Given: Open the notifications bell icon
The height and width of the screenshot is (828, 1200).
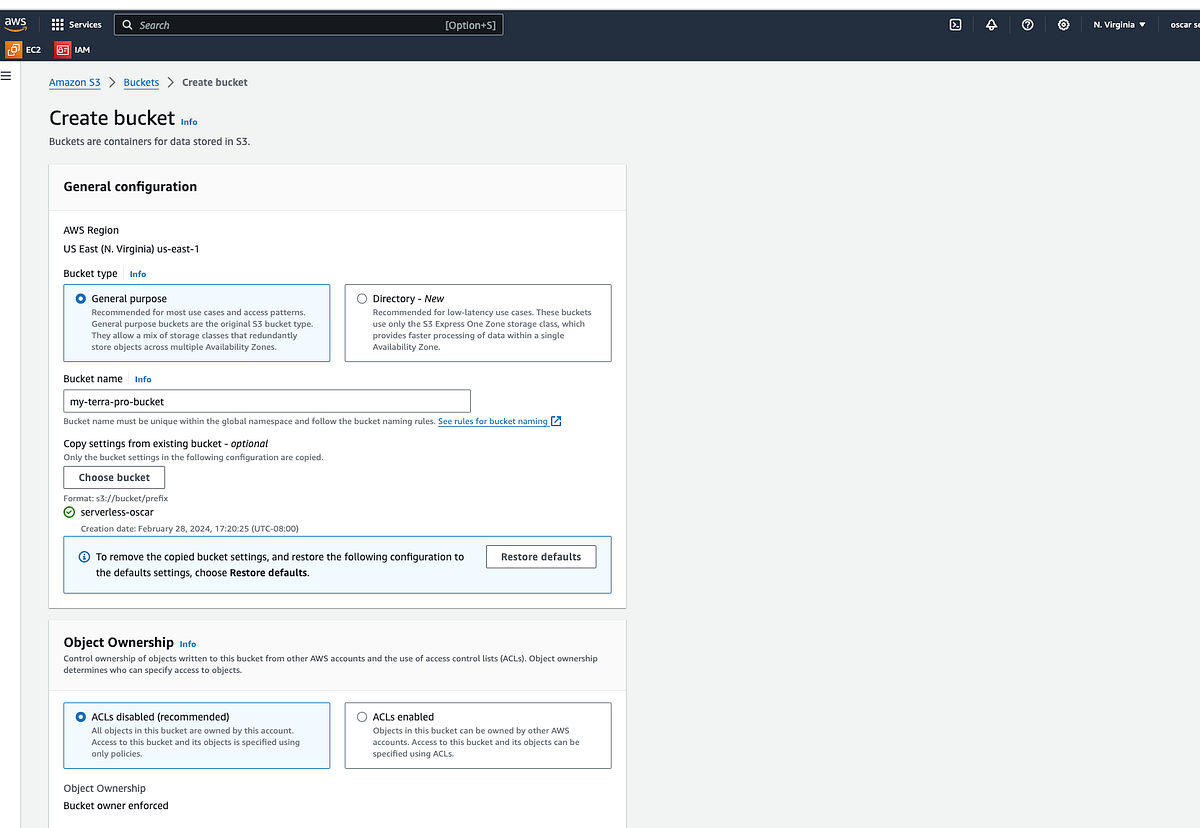Looking at the screenshot, I should coord(991,24).
